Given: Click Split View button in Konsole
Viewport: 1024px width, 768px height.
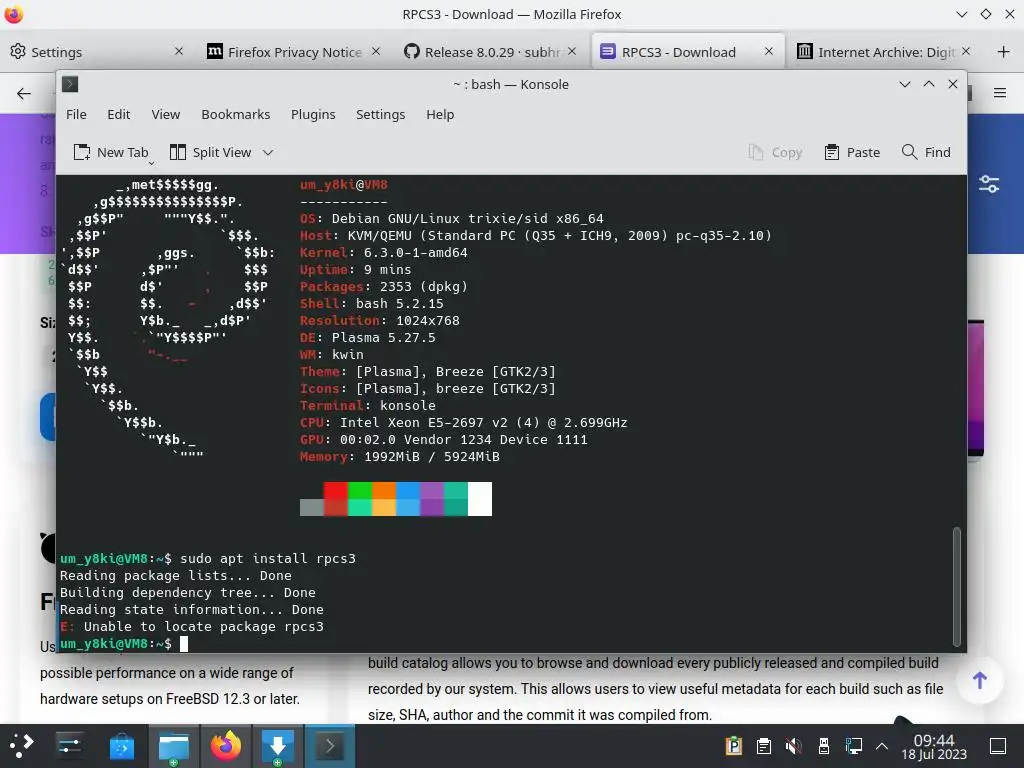Looking at the screenshot, I should click(210, 152).
